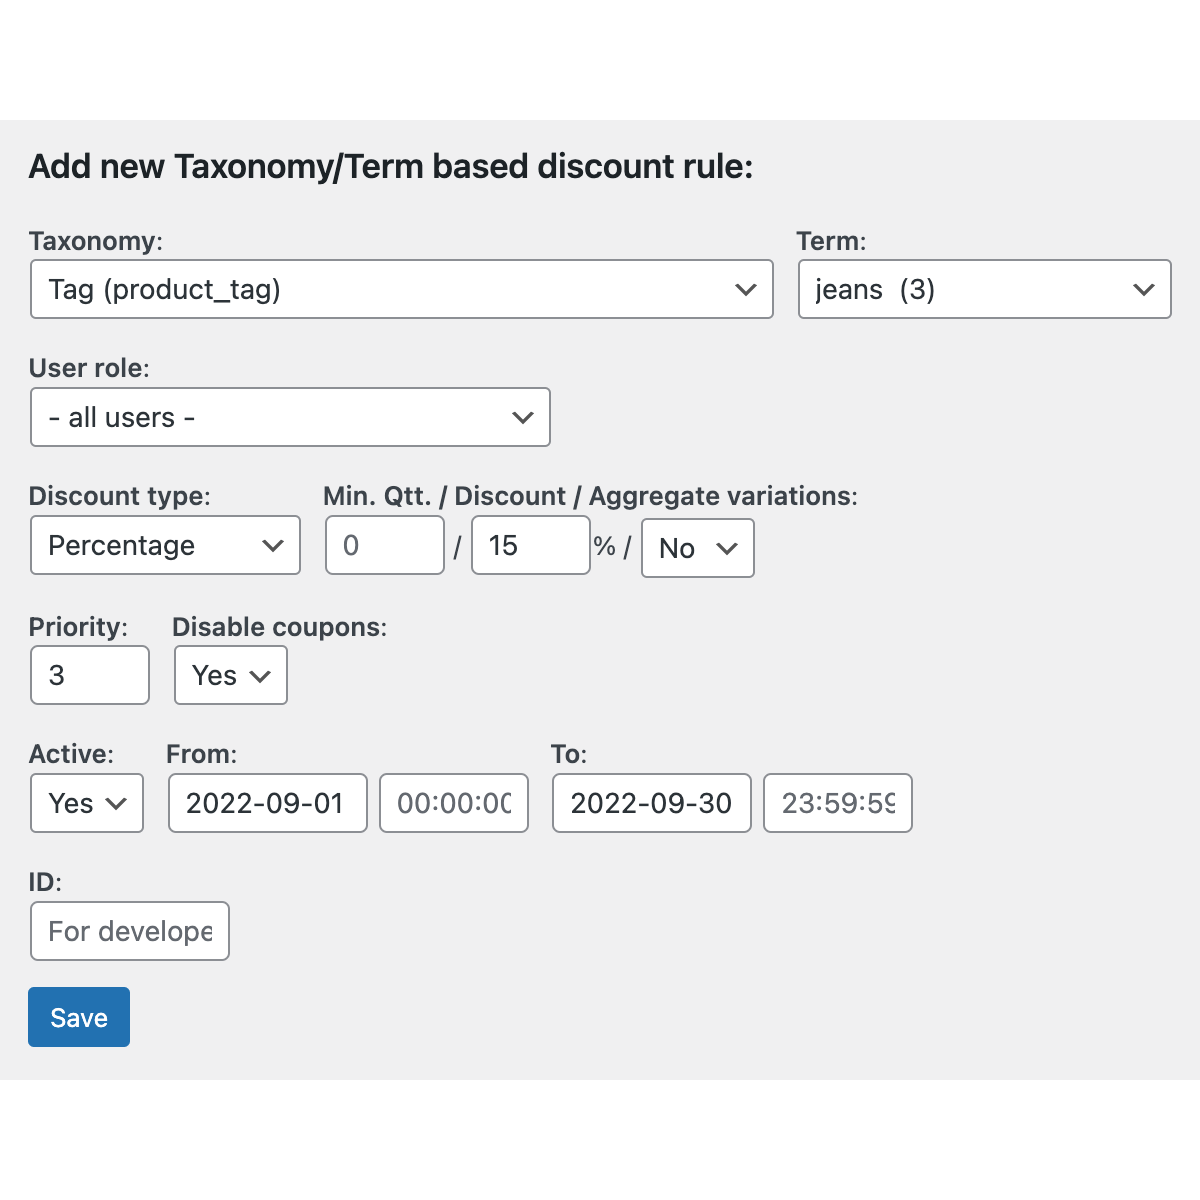The height and width of the screenshot is (1200, 1200).
Task: Expand the Term dropdown set to jeans
Action: tap(984, 290)
